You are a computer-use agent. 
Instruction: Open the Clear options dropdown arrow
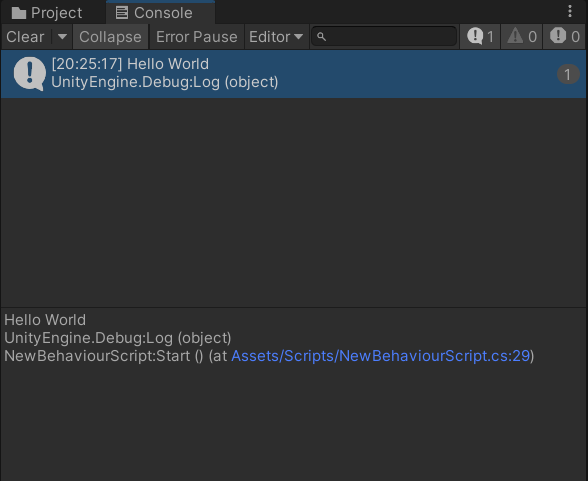click(x=62, y=37)
